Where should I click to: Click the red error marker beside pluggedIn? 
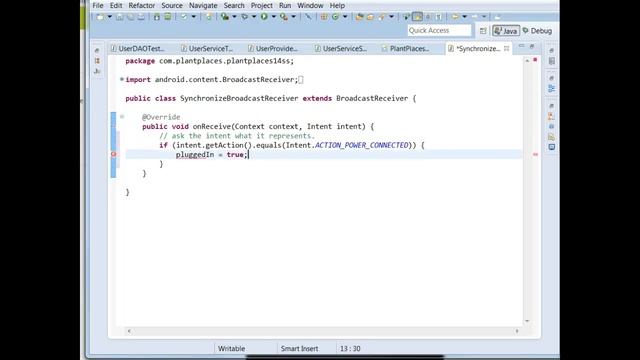coord(113,154)
